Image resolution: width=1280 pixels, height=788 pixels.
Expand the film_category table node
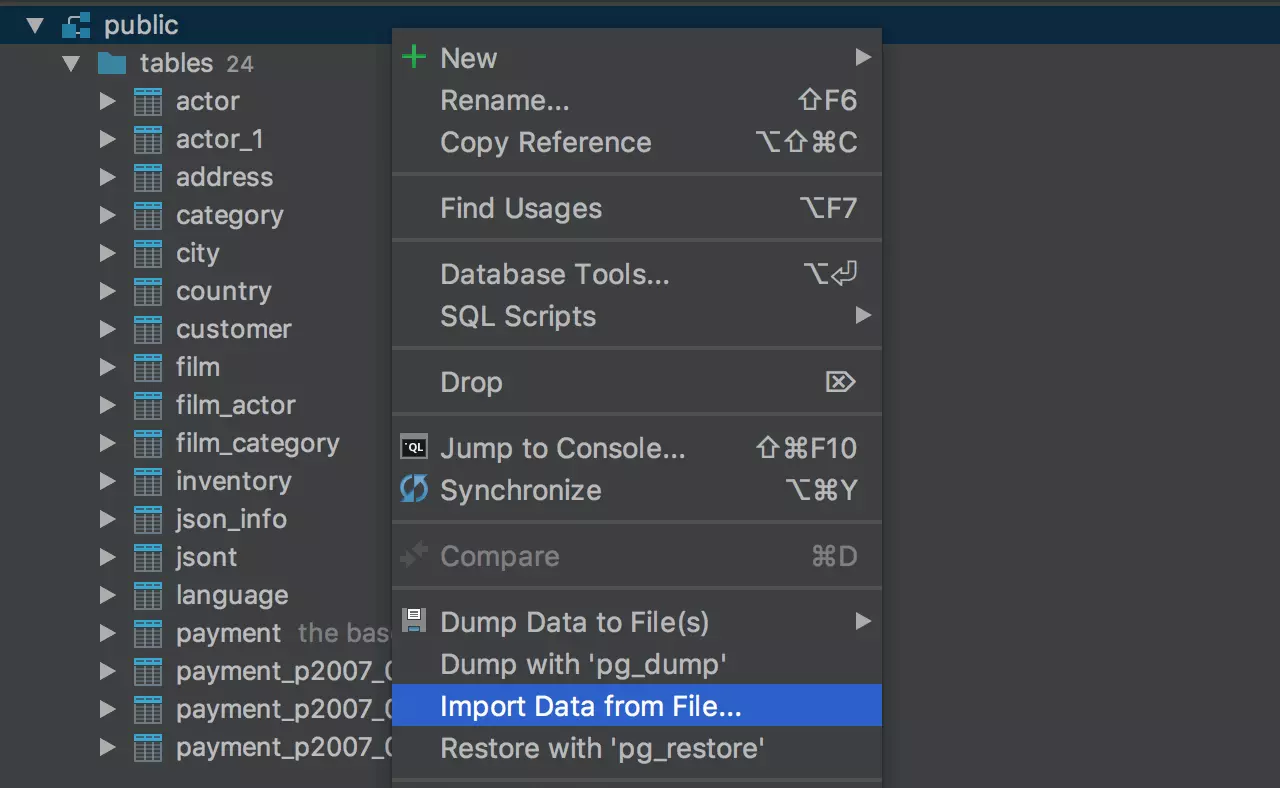coord(108,444)
